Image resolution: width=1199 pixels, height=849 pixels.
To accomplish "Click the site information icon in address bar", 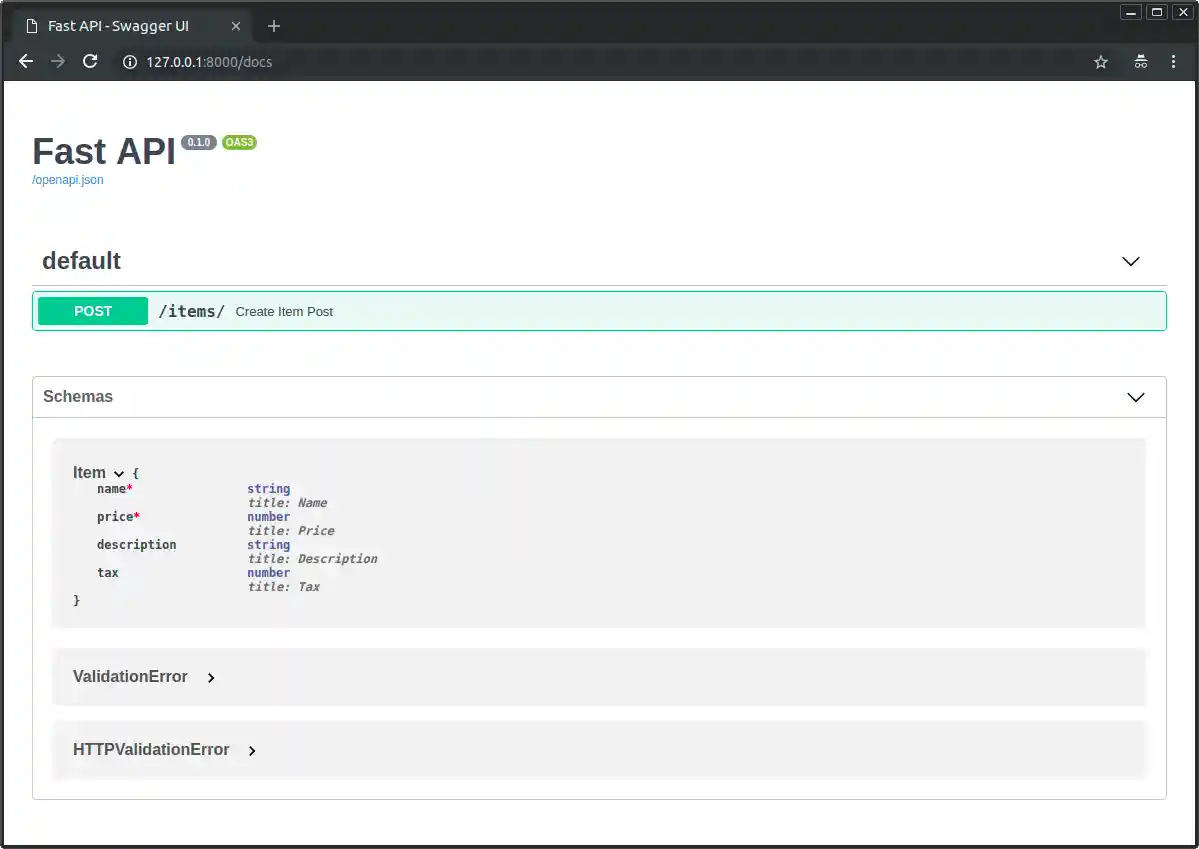I will click(x=129, y=61).
